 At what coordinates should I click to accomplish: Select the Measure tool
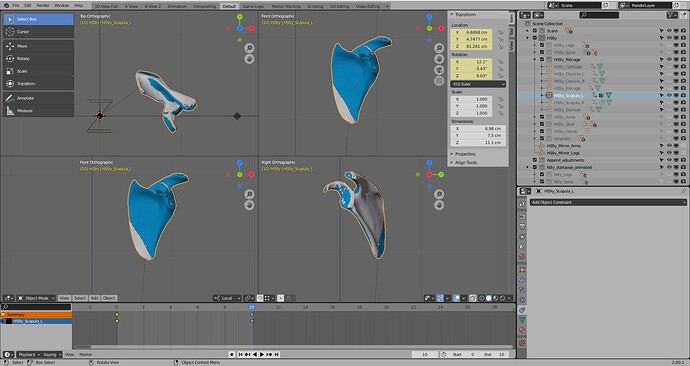tap(38, 111)
